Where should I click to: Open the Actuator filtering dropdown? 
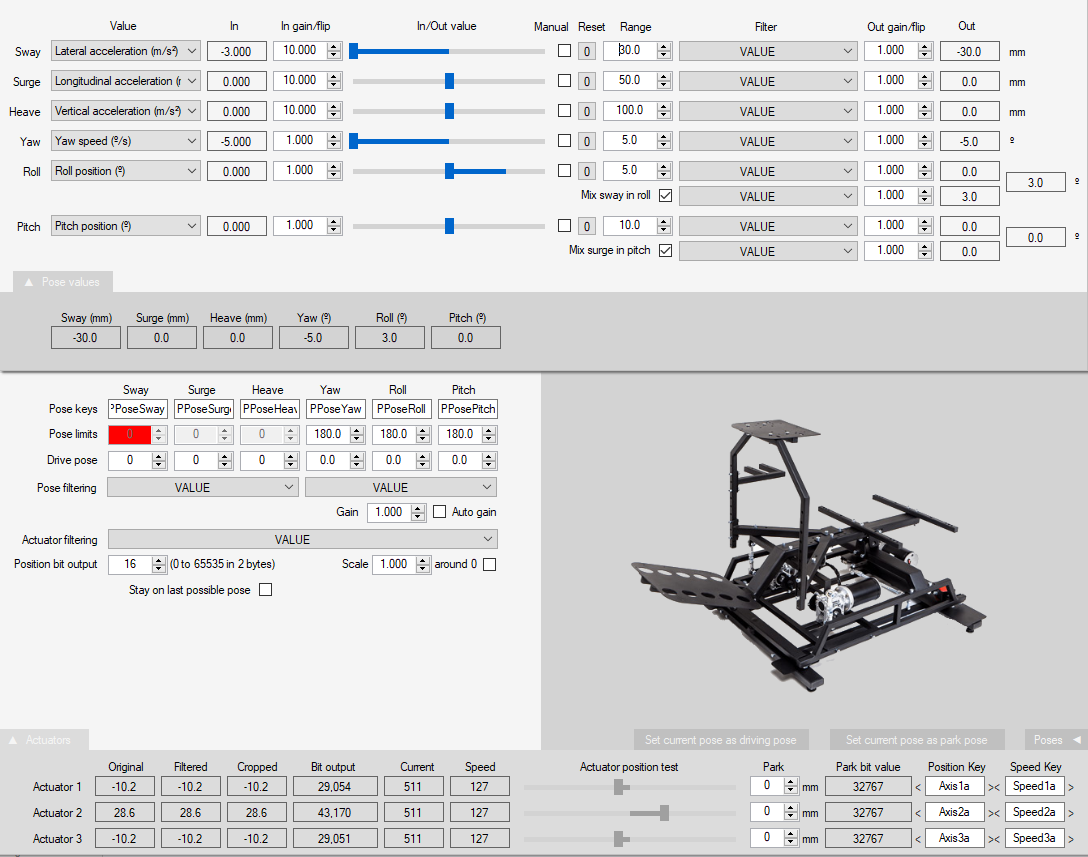coord(303,539)
